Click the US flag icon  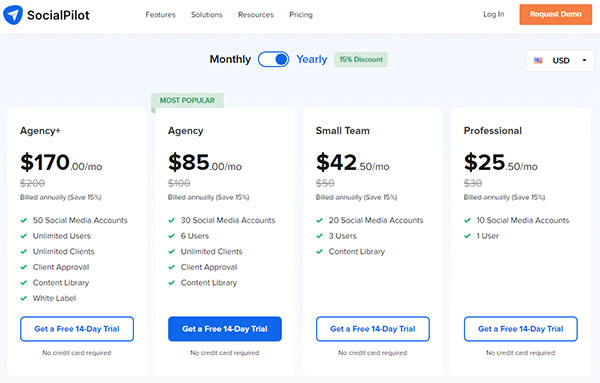538,60
